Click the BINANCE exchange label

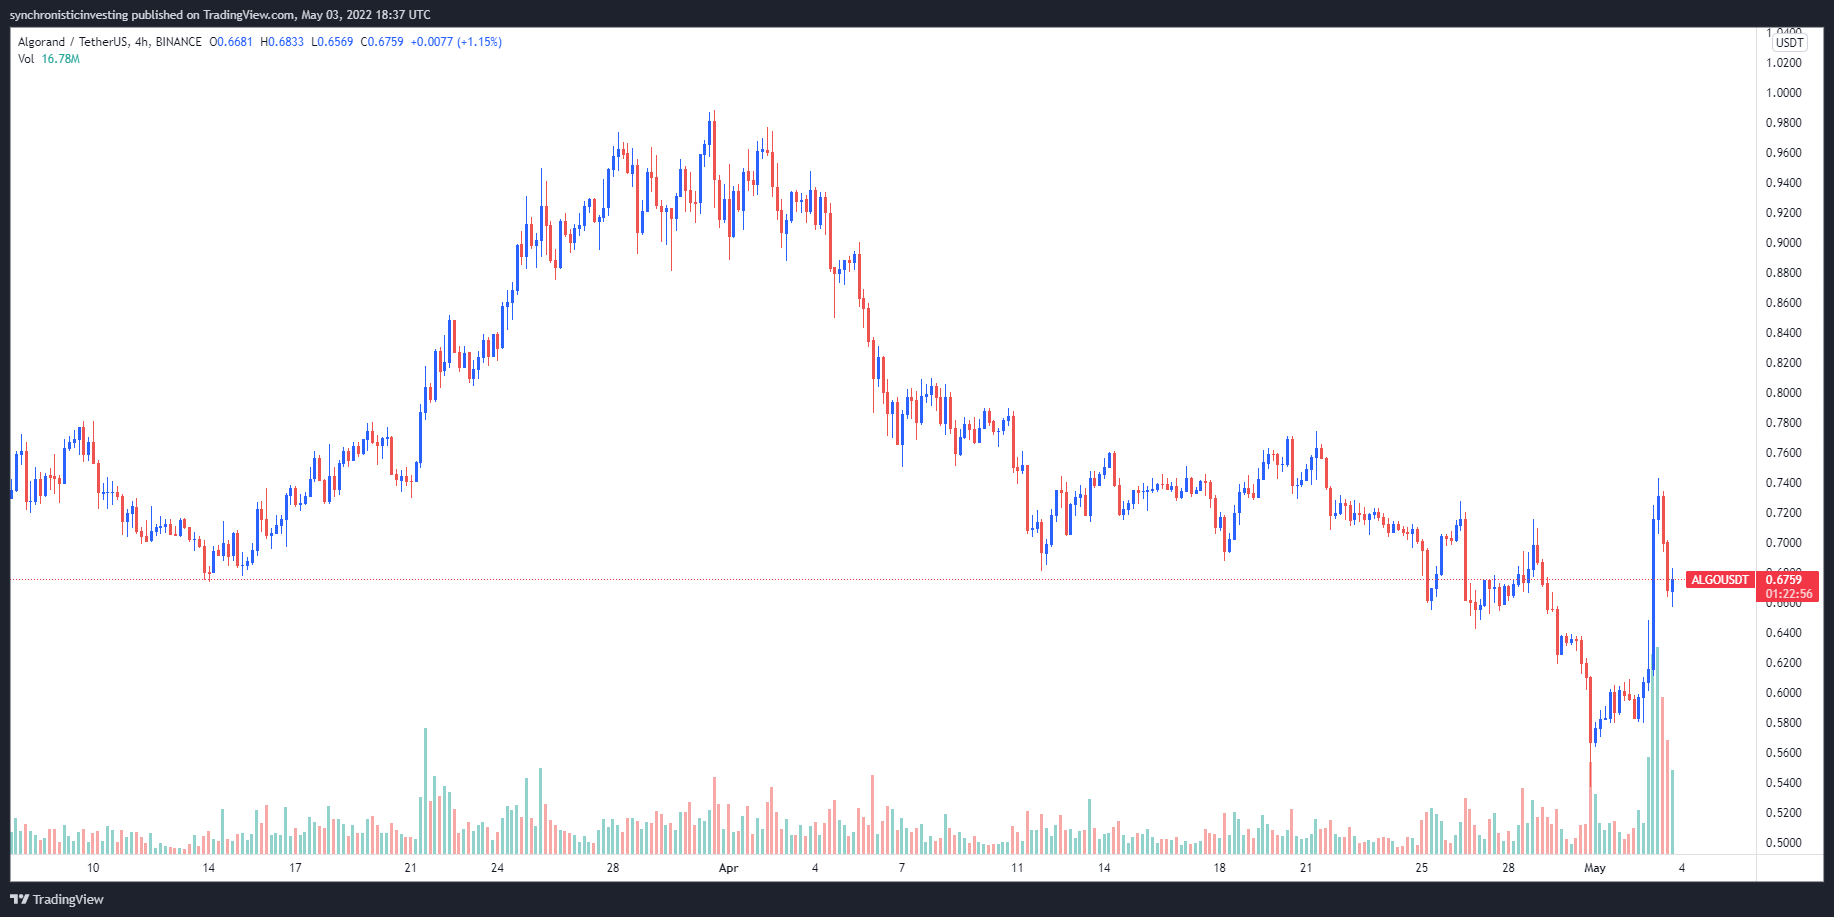[179, 42]
